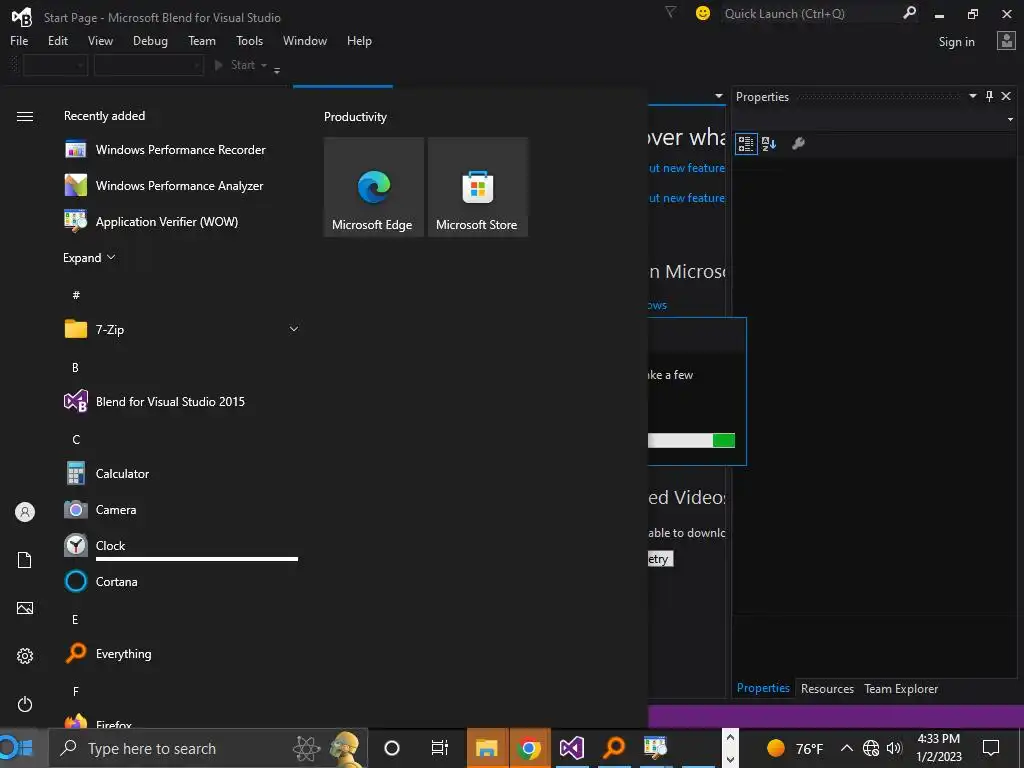Click the volume icon in system tray
Image resolution: width=1024 pixels, height=768 pixels.
point(895,748)
